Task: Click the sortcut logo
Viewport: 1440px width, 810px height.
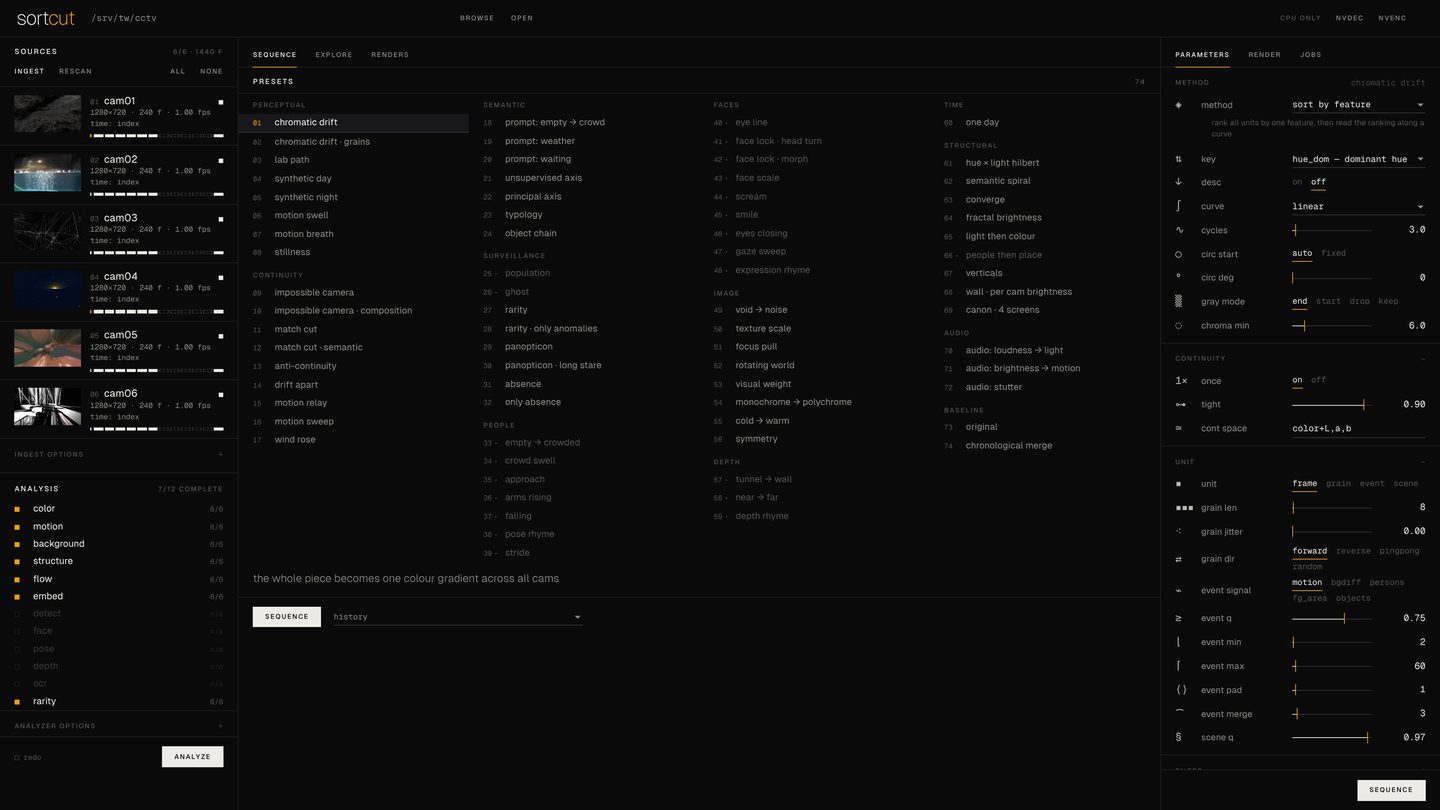Action: (45, 18)
